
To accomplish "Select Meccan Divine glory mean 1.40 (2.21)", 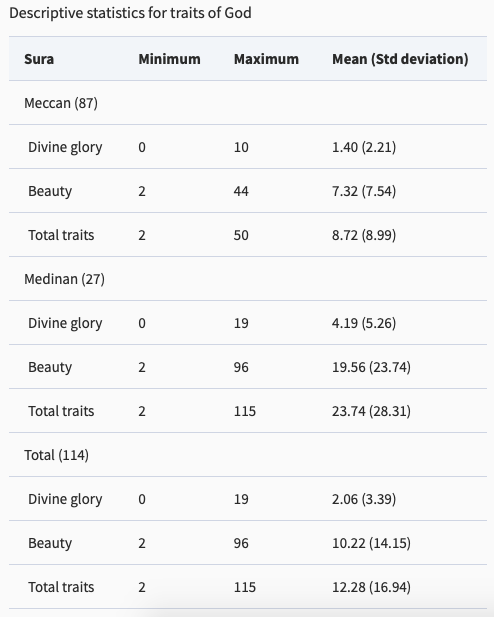I will pos(364,147).
